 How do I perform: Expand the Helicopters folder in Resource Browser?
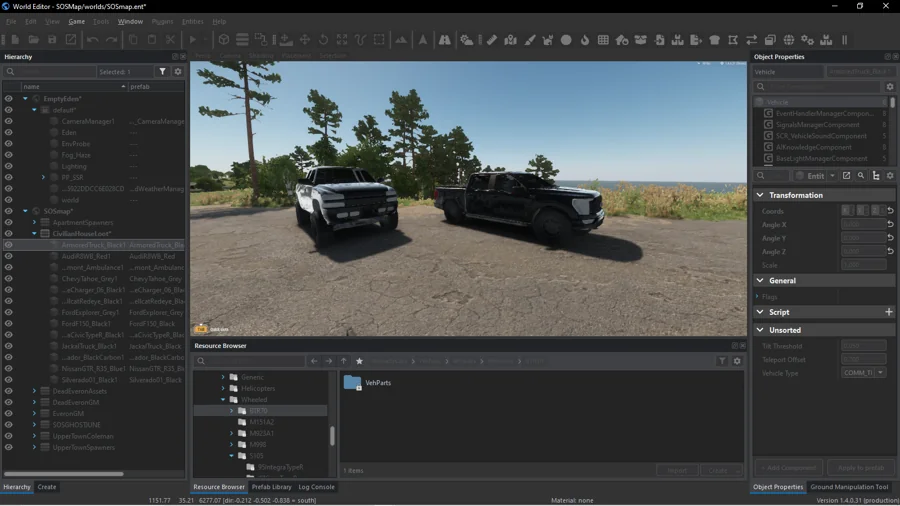[x=223, y=388]
